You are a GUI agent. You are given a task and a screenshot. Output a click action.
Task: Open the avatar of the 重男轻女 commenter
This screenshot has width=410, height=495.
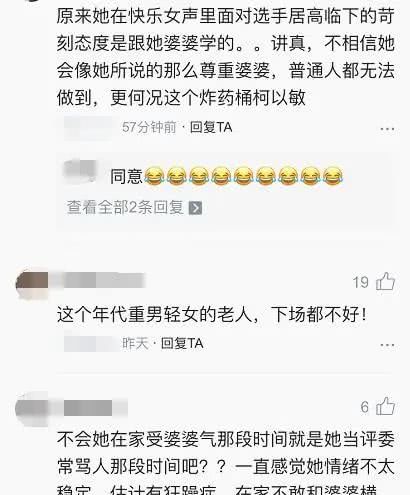[32, 284]
